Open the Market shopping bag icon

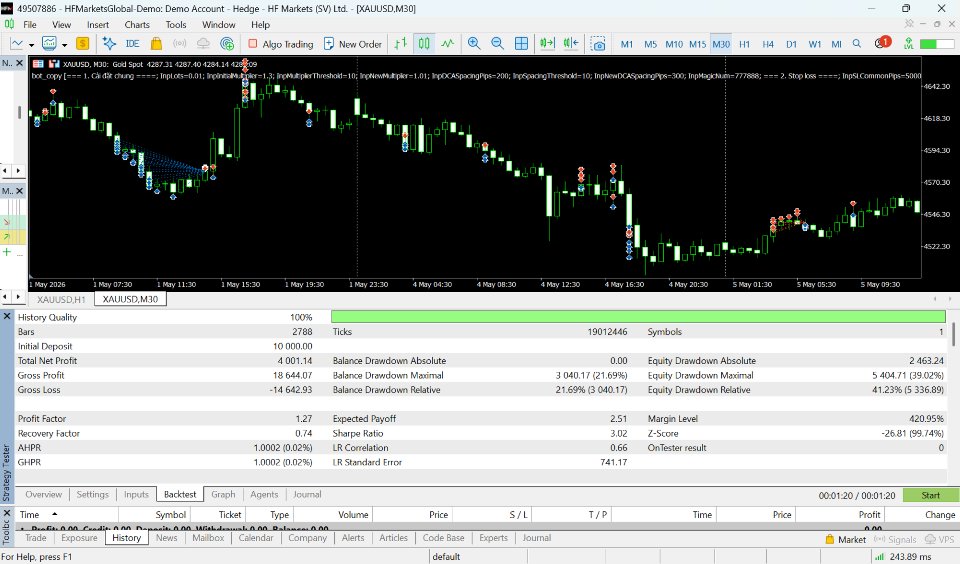pos(156,43)
